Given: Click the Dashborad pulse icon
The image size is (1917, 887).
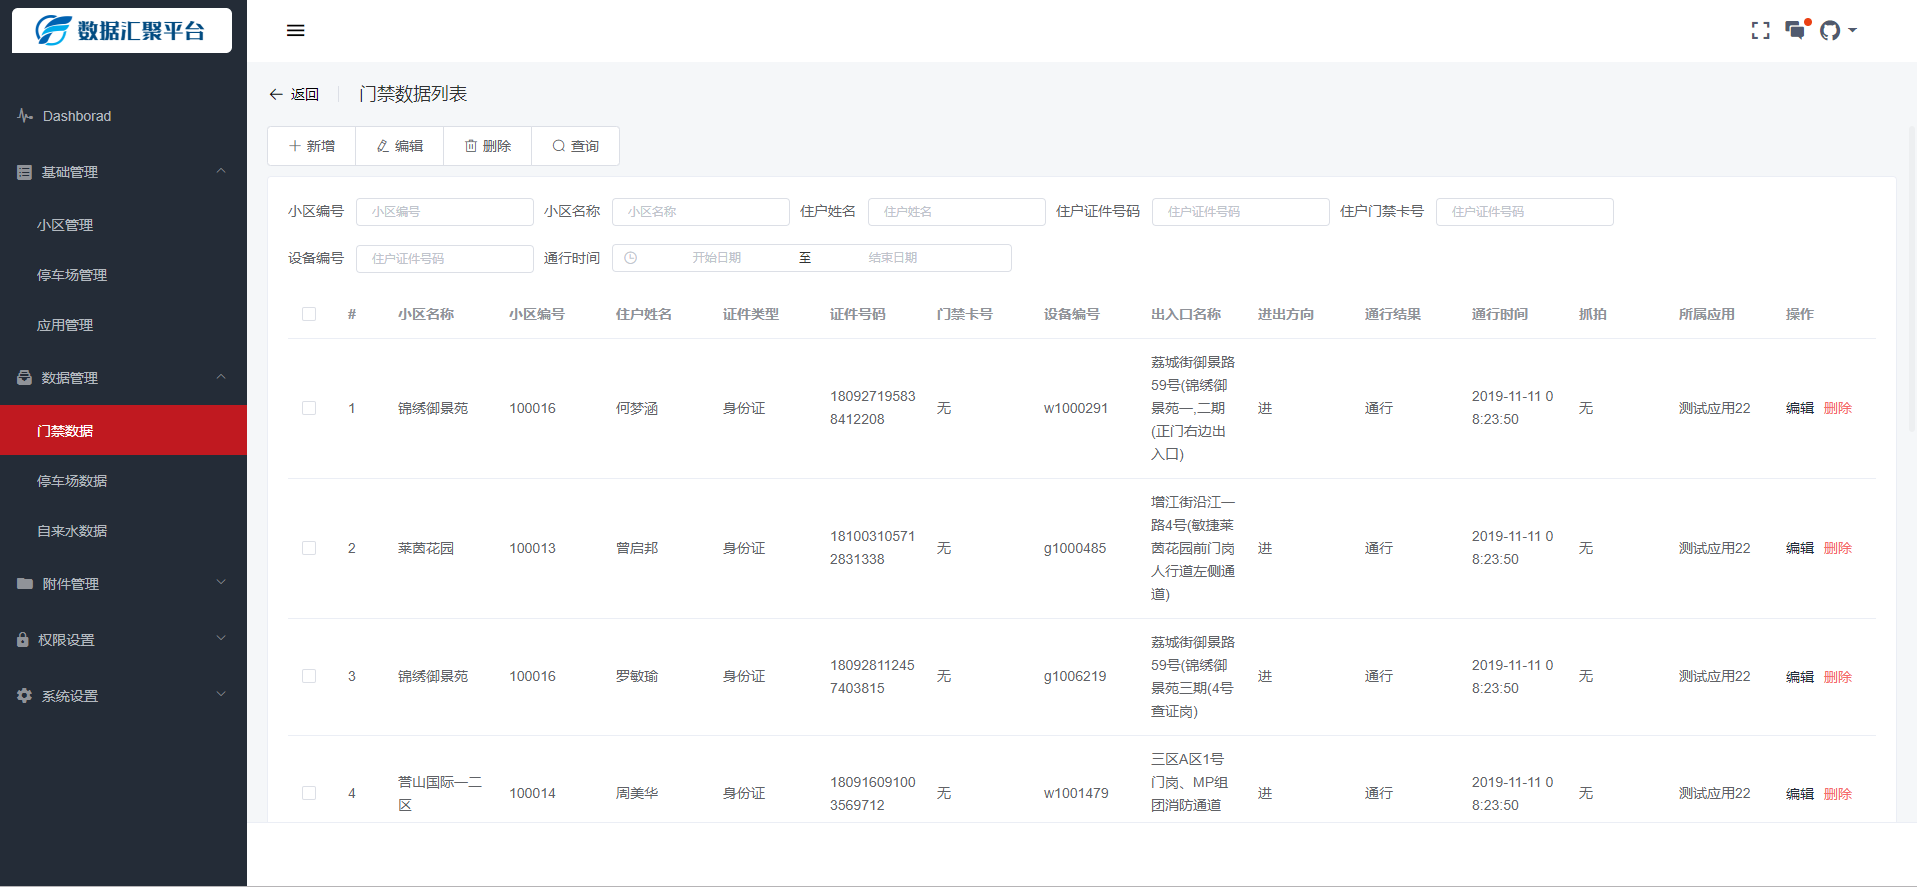Looking at the screenshot, I should tap(25, 116).
